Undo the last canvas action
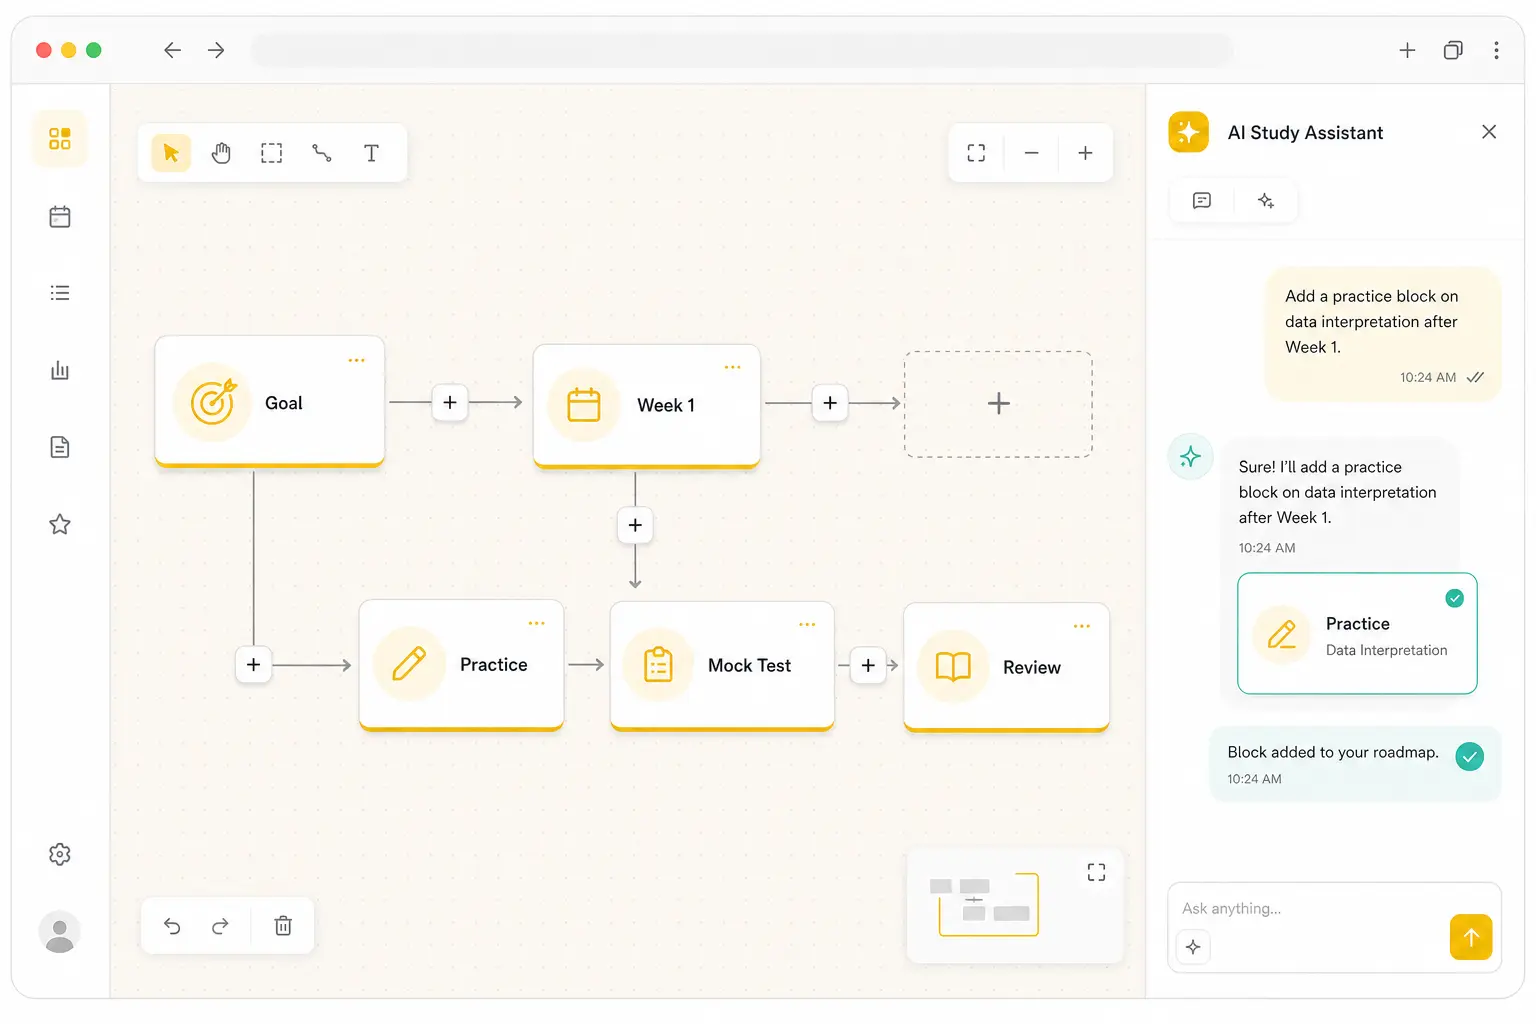 coord(172,926)
